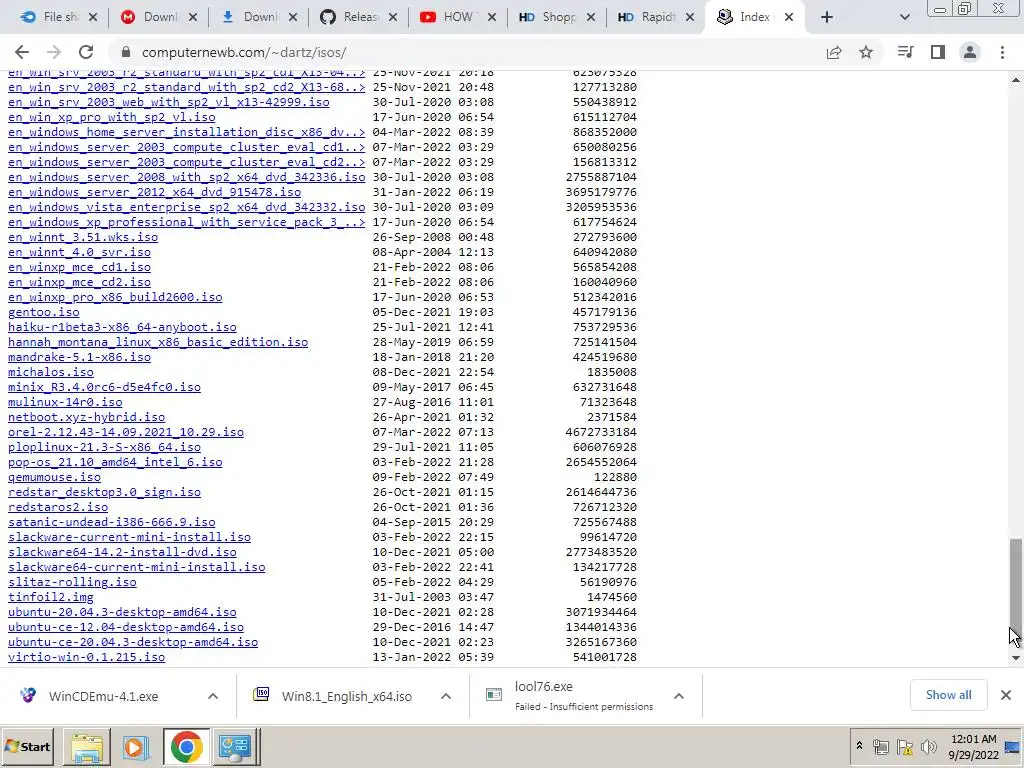Go back to the previous page
The image size is (1024, 768).
(x=22, y=52)
